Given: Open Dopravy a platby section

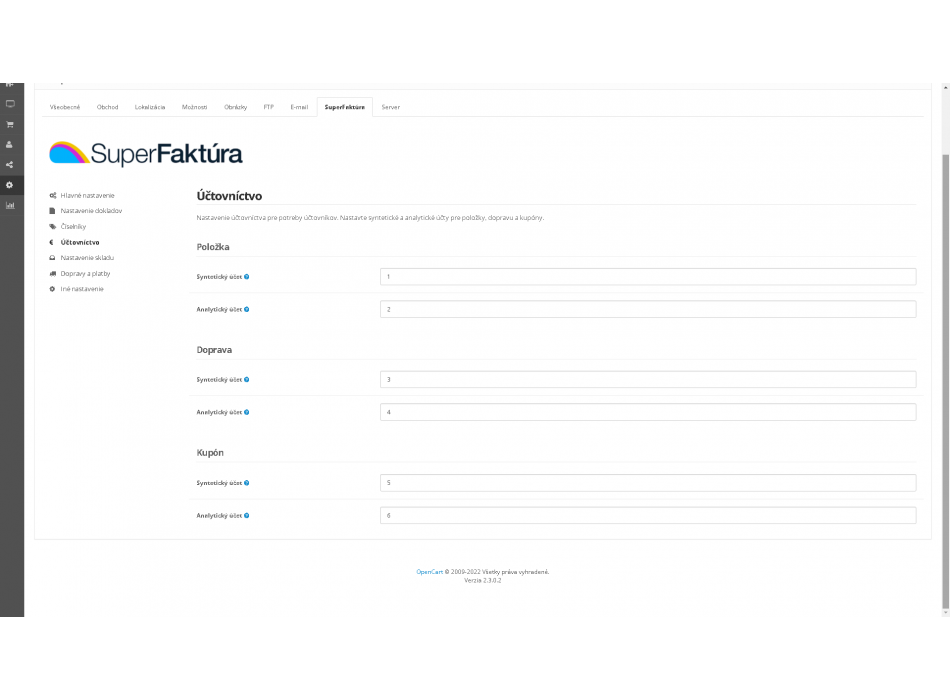Looking at the screenshot, I should pyautogui.click(x=85, y=273).
